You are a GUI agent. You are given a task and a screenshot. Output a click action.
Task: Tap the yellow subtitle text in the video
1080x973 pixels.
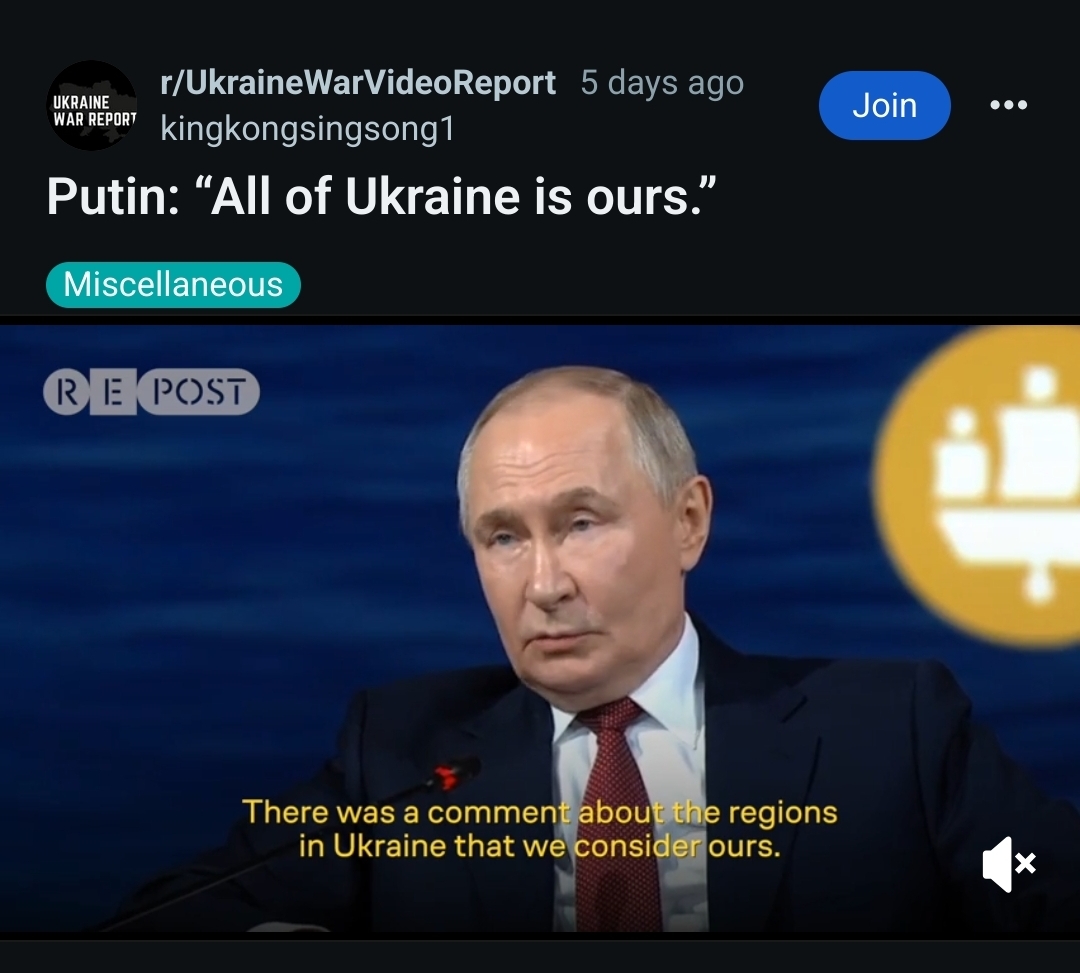pos(539,828)
